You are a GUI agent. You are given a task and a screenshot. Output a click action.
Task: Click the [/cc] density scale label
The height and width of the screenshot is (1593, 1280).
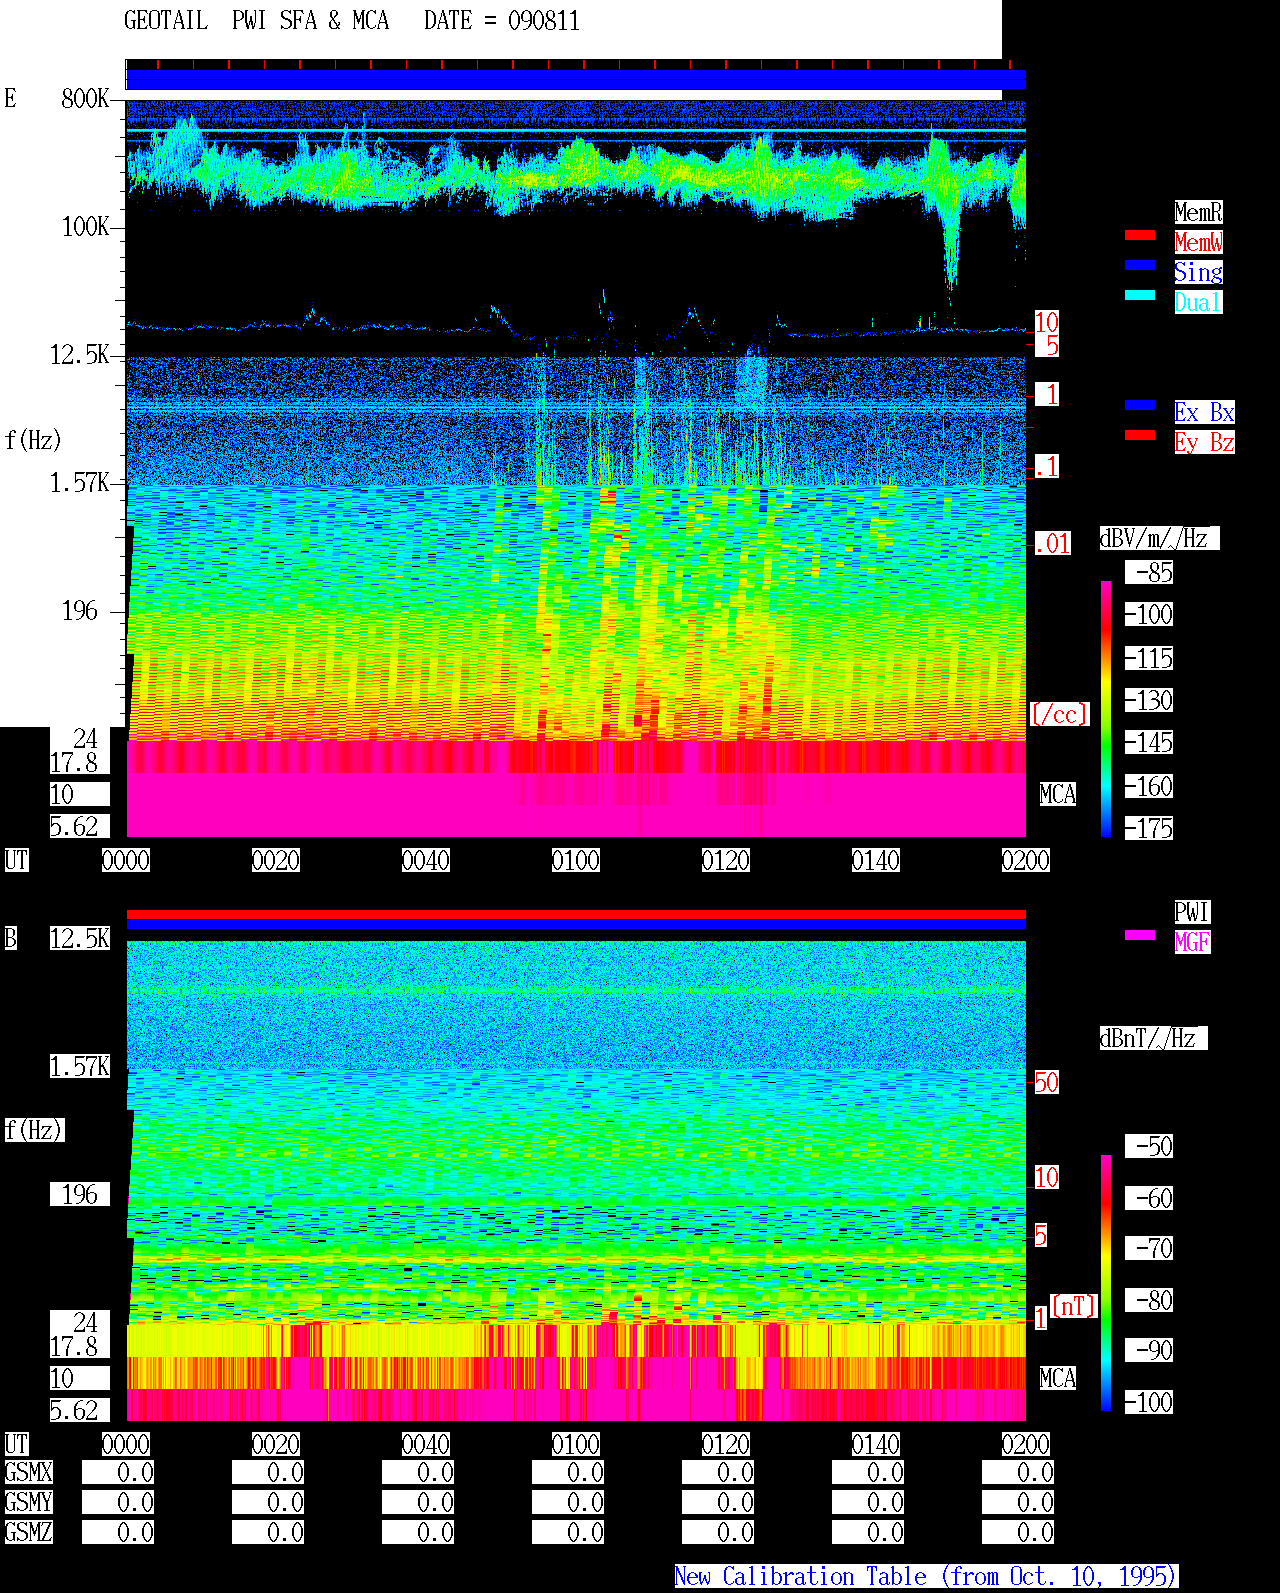(1059, 714)
